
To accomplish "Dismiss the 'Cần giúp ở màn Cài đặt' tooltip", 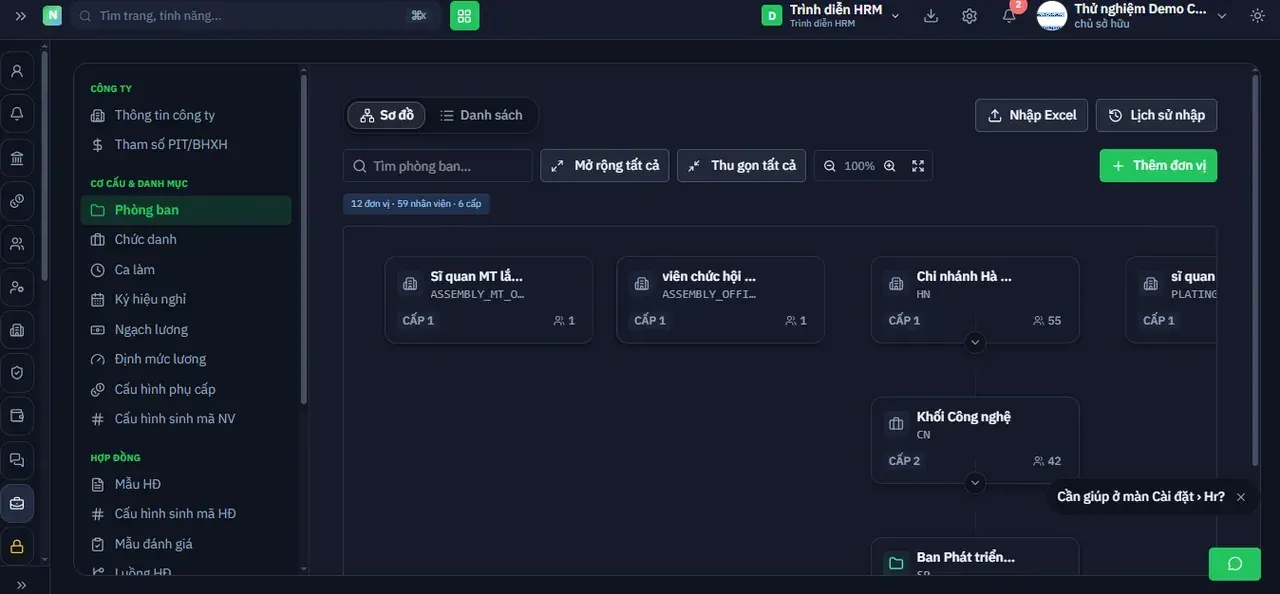I will tap(1241, 497).
